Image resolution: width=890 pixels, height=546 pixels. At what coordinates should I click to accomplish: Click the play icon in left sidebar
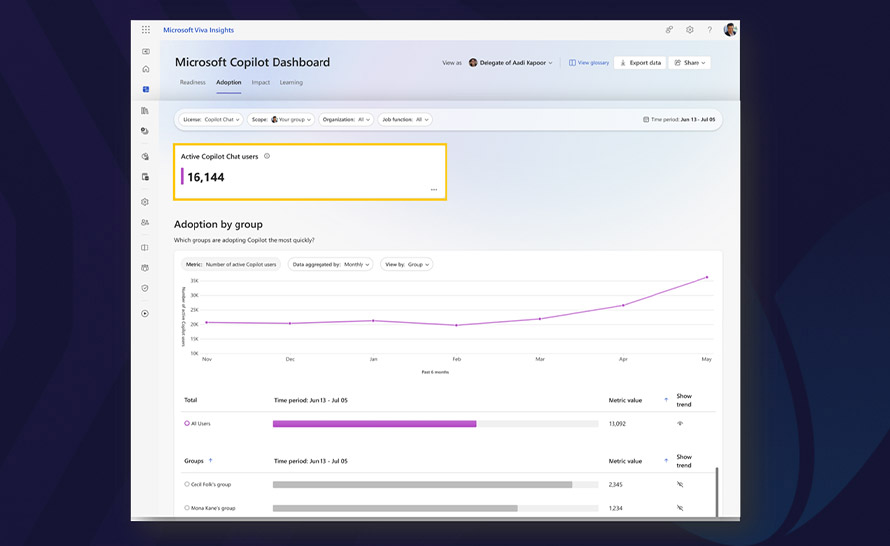tap(145, 313)
